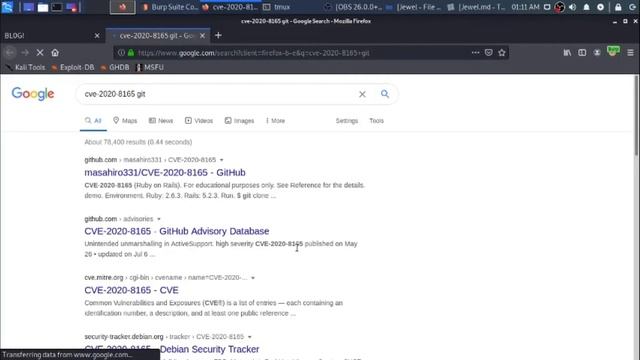The image size is (640, 360).
Task: Open the Firefox library icon
Action: [567, 53]
